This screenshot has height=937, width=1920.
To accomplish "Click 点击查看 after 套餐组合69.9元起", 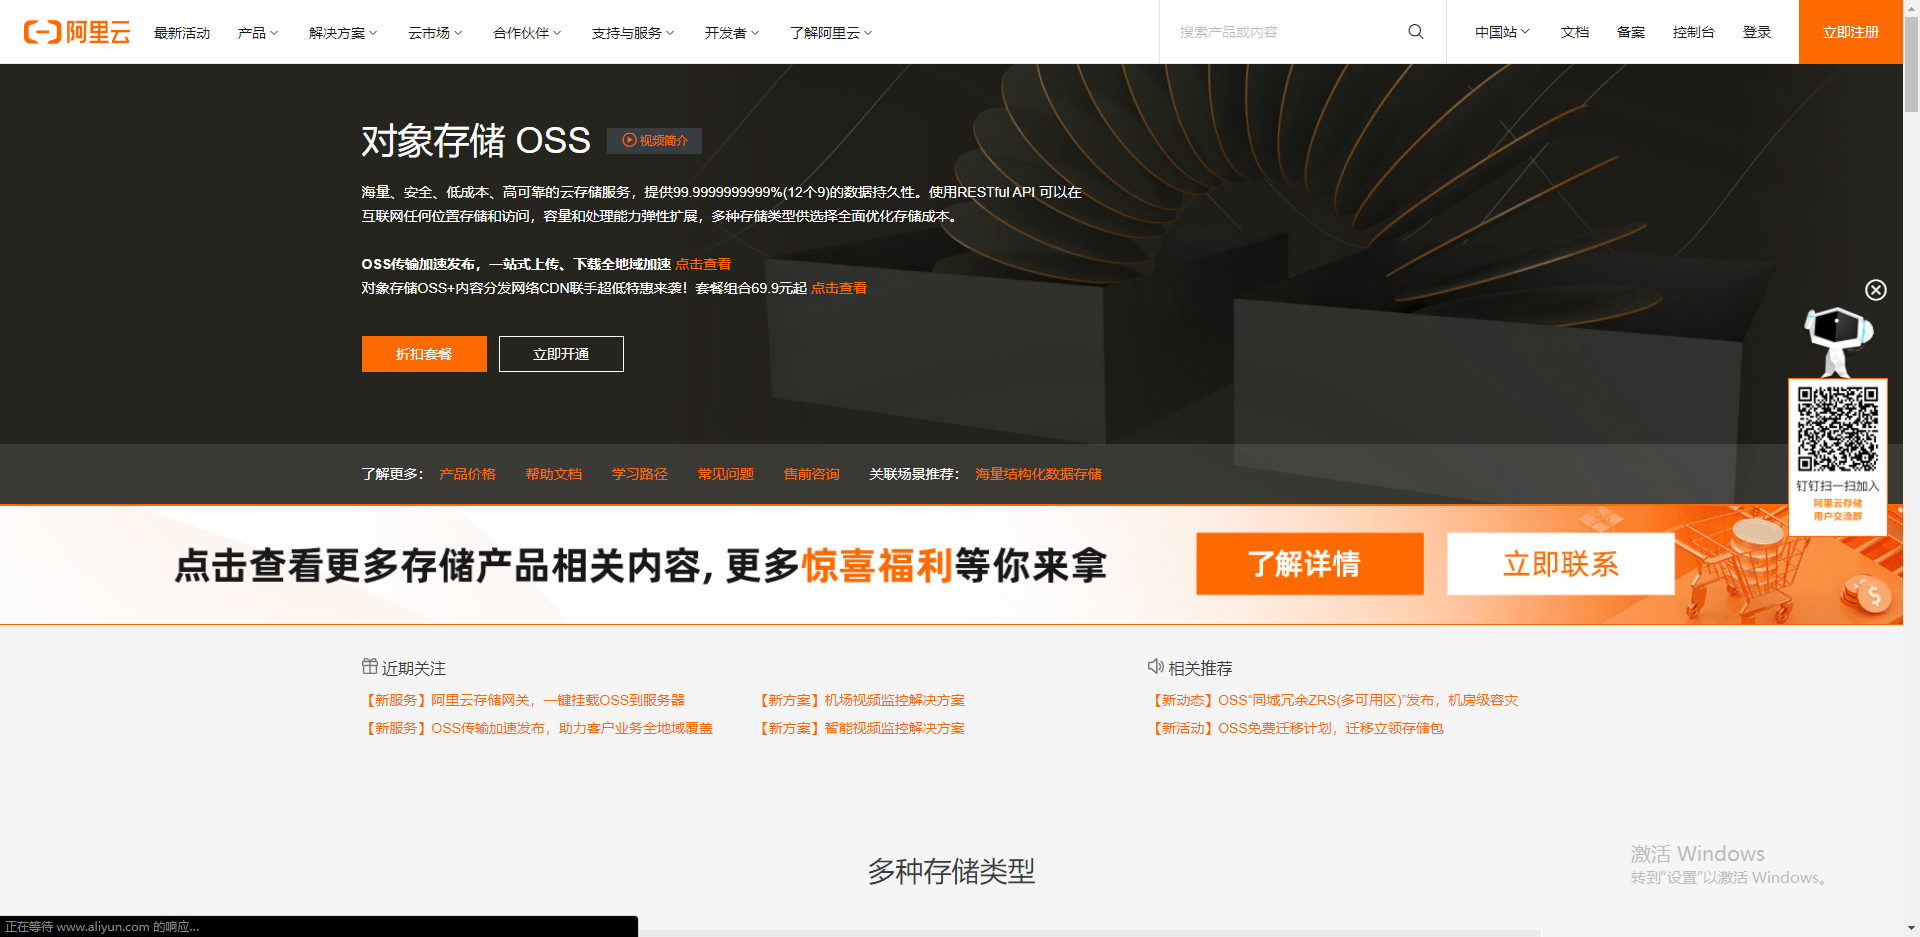I will pyautogui.click(x=839, y=288).
